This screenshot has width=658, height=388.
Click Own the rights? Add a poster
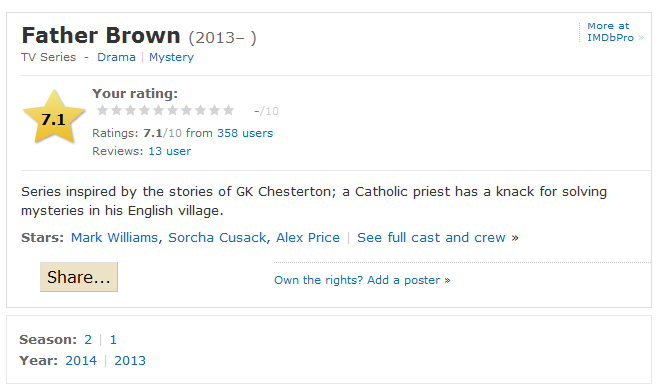pos(362,280)
